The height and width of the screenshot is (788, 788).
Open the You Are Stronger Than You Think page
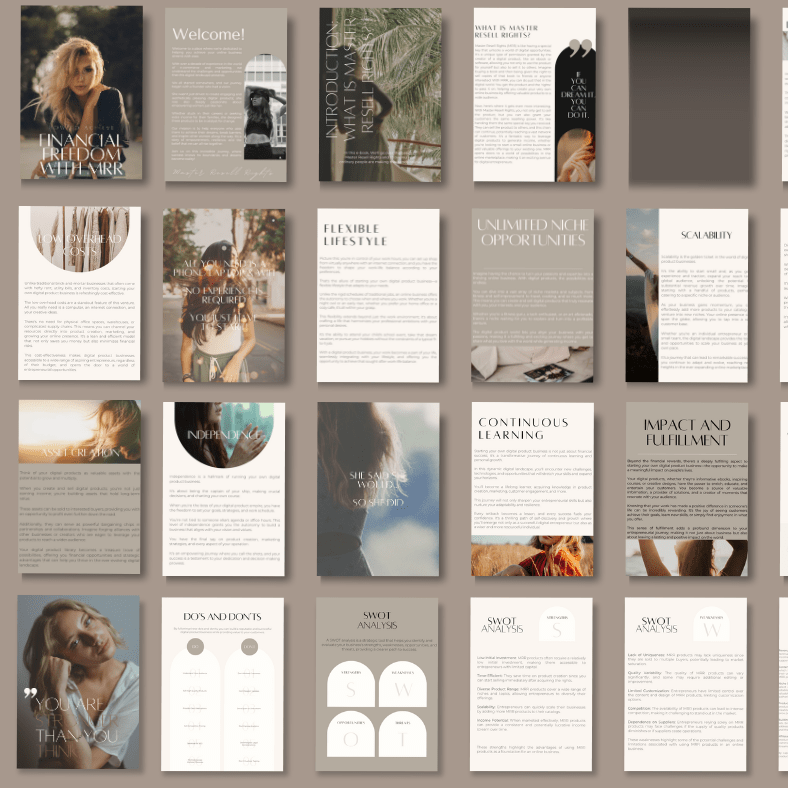pos(78,682)
